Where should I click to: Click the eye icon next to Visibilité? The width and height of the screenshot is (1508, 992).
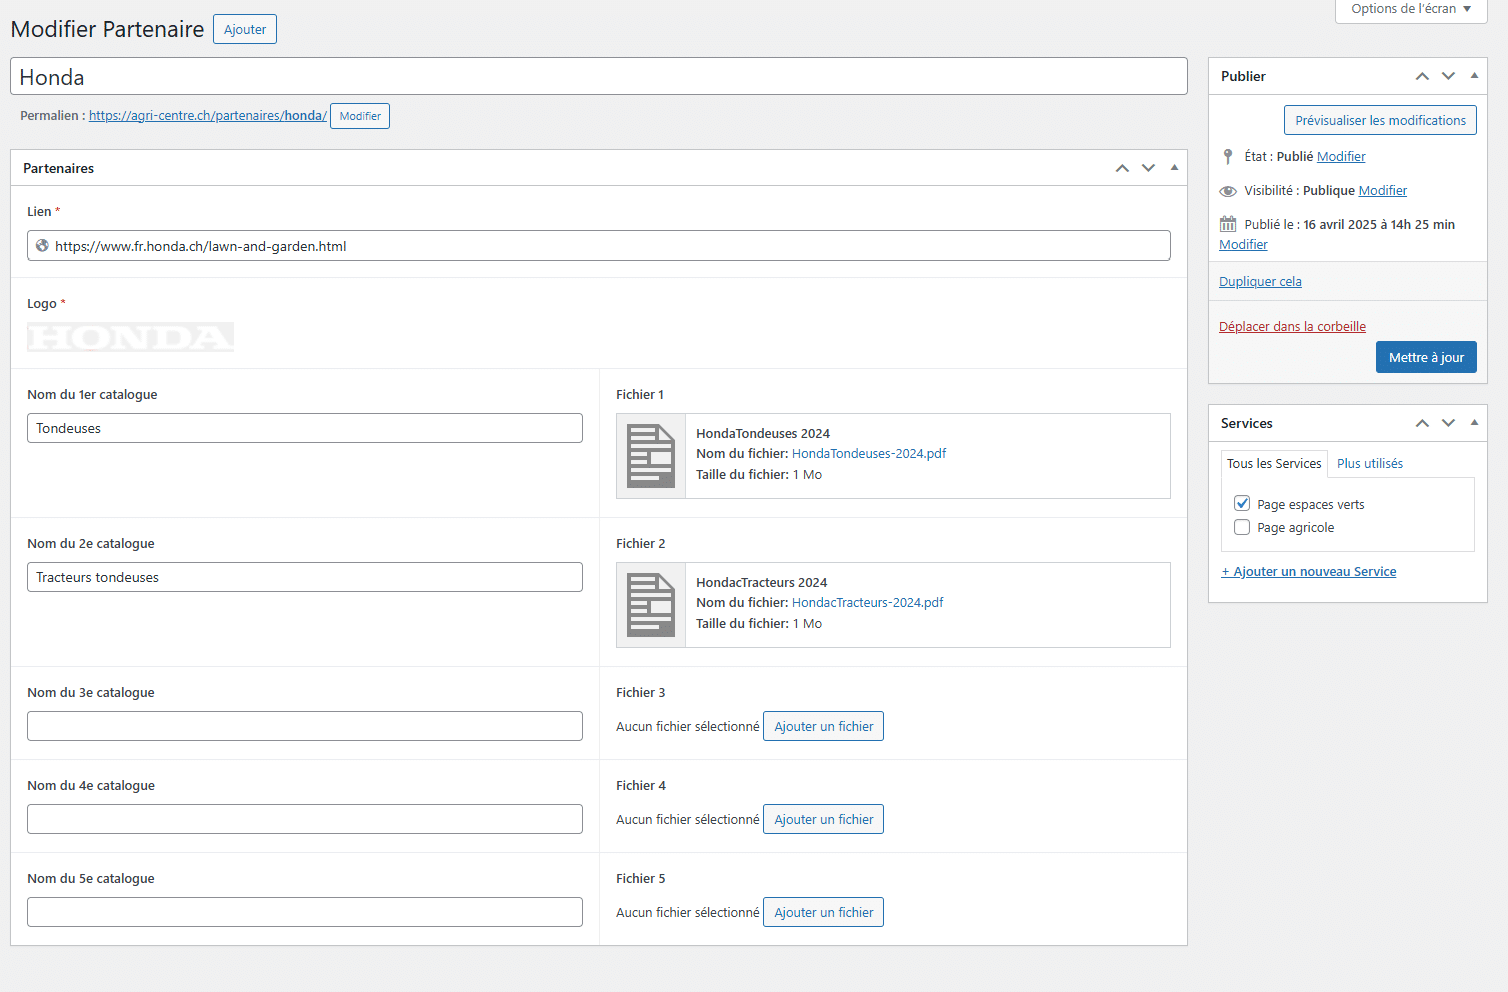1228,191
